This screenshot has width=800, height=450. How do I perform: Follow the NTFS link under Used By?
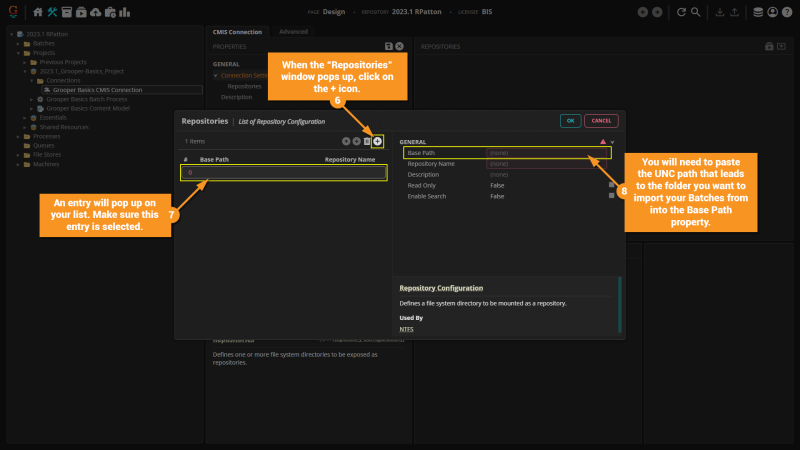(x=406, y=329)
